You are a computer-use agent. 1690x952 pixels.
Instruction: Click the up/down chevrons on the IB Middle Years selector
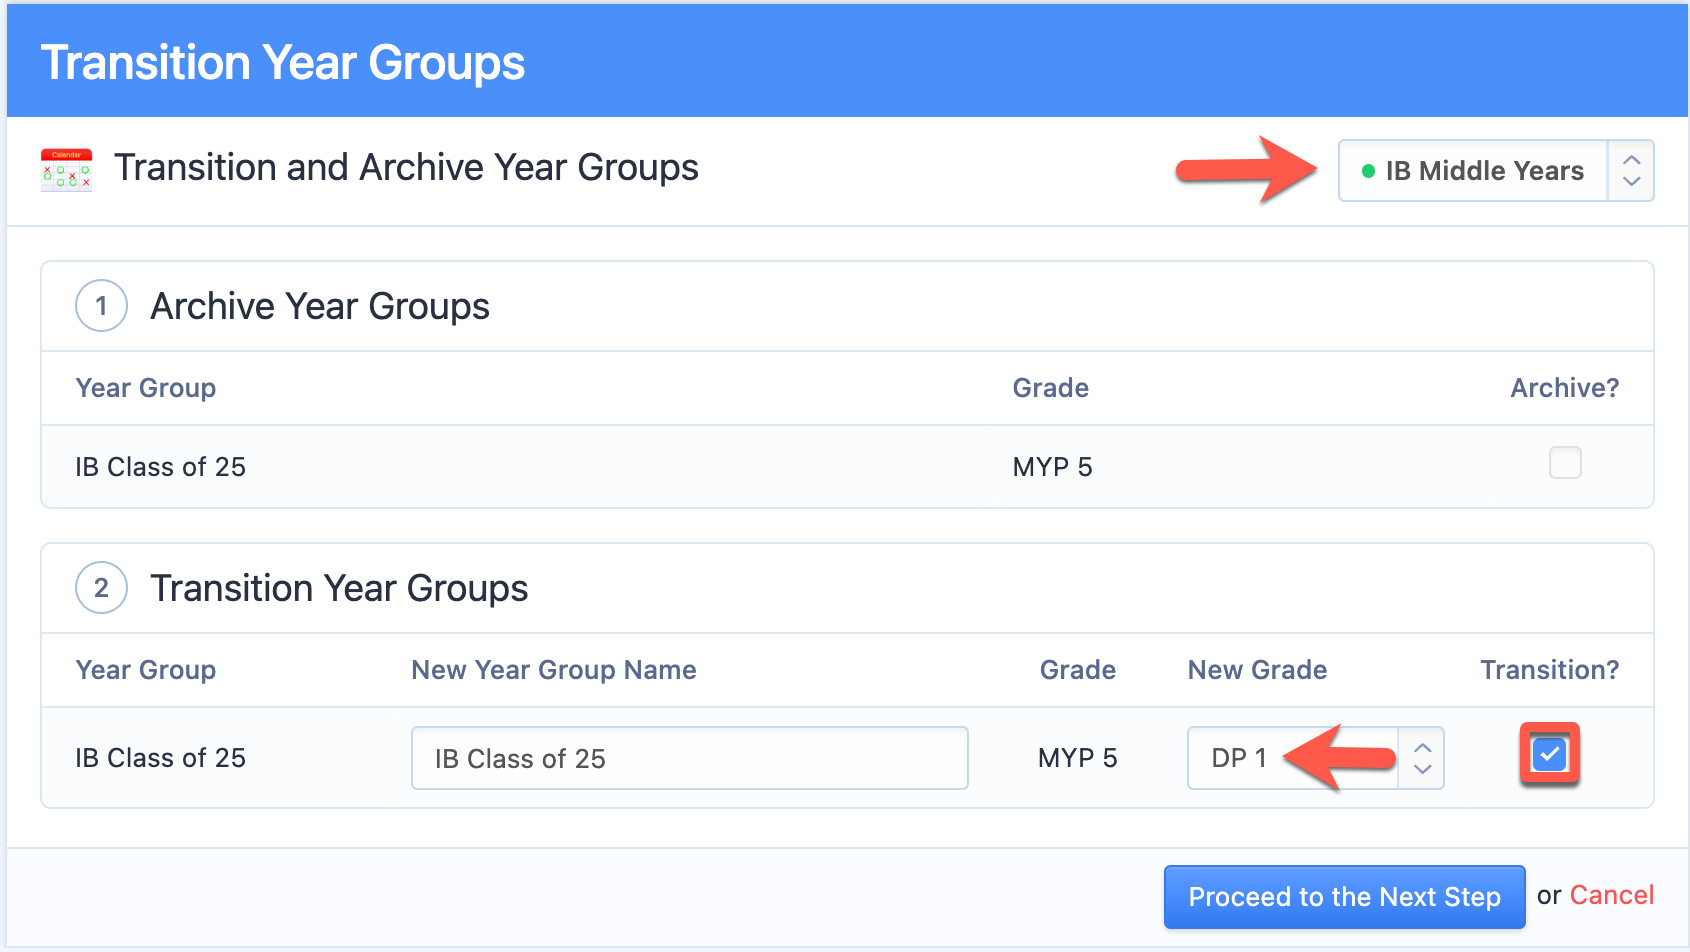click(1631, 171)
